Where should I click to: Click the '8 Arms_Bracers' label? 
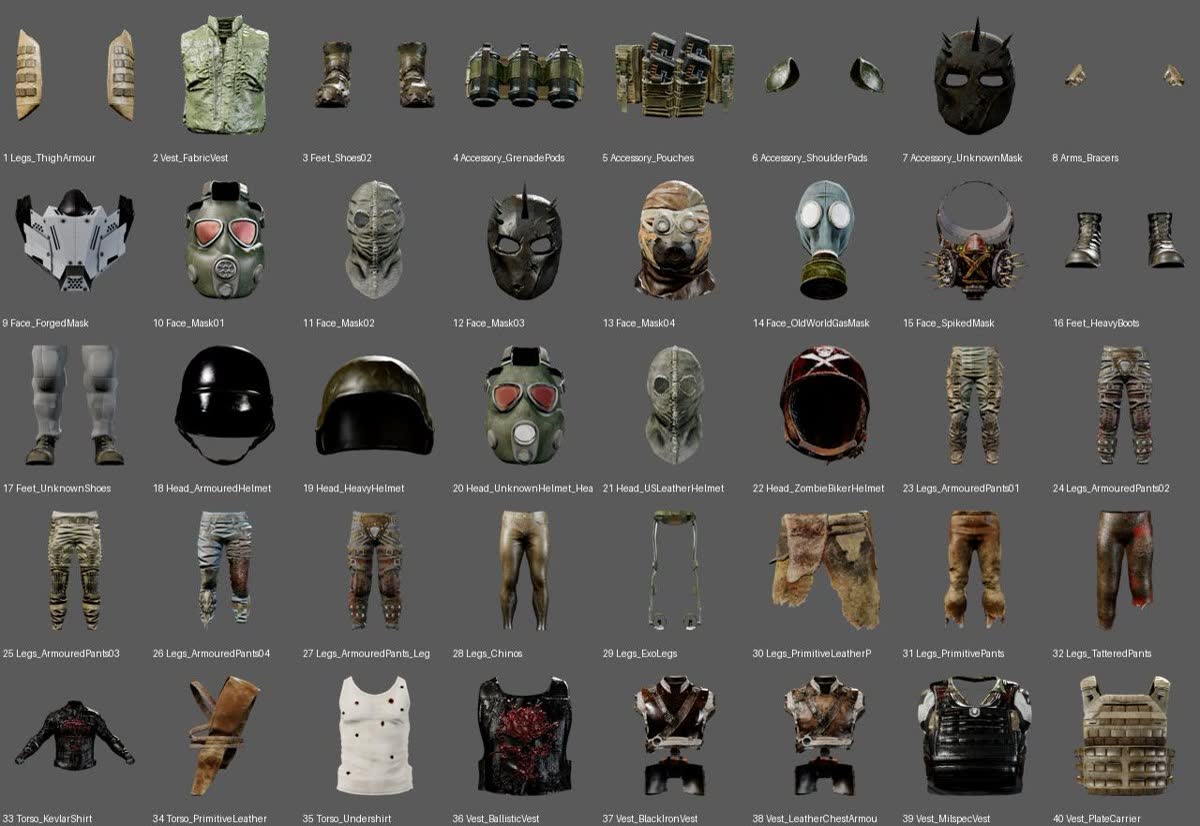click(x=1085, y=158)
